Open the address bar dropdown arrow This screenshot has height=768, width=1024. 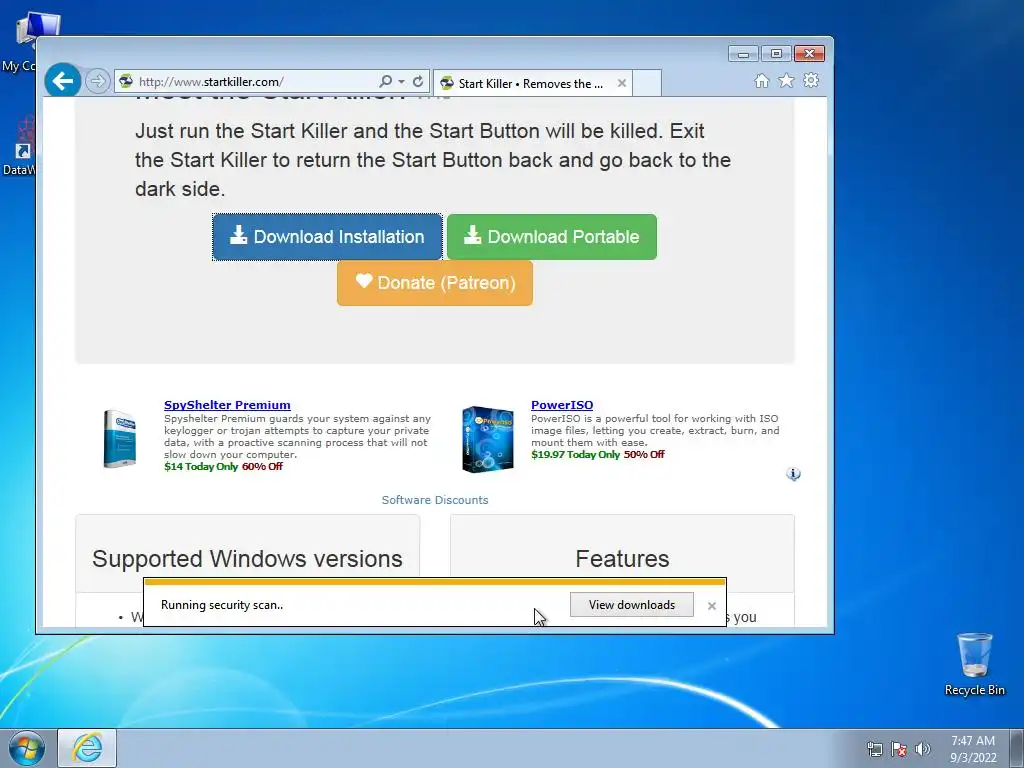401,82
